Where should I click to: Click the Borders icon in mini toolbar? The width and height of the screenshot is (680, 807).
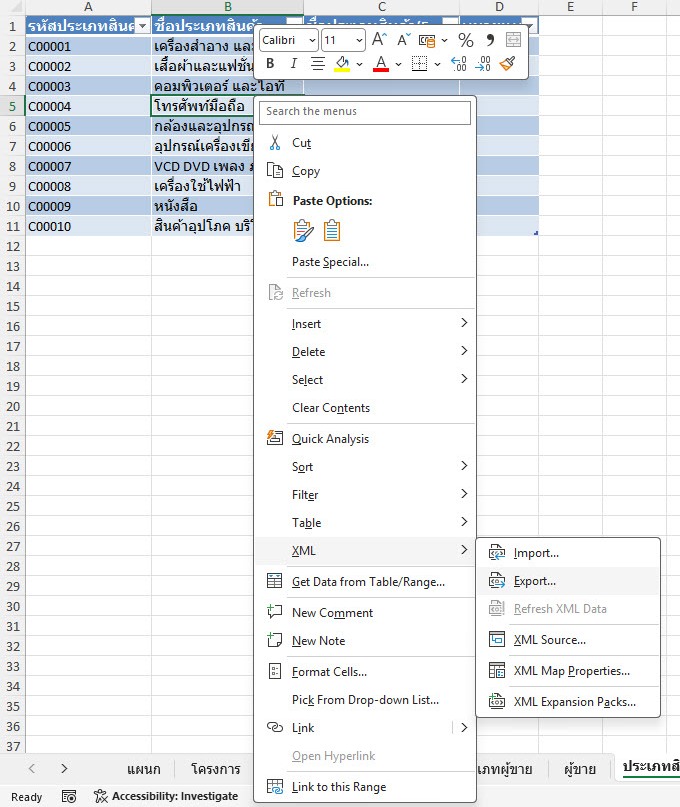tap(420, 64)
